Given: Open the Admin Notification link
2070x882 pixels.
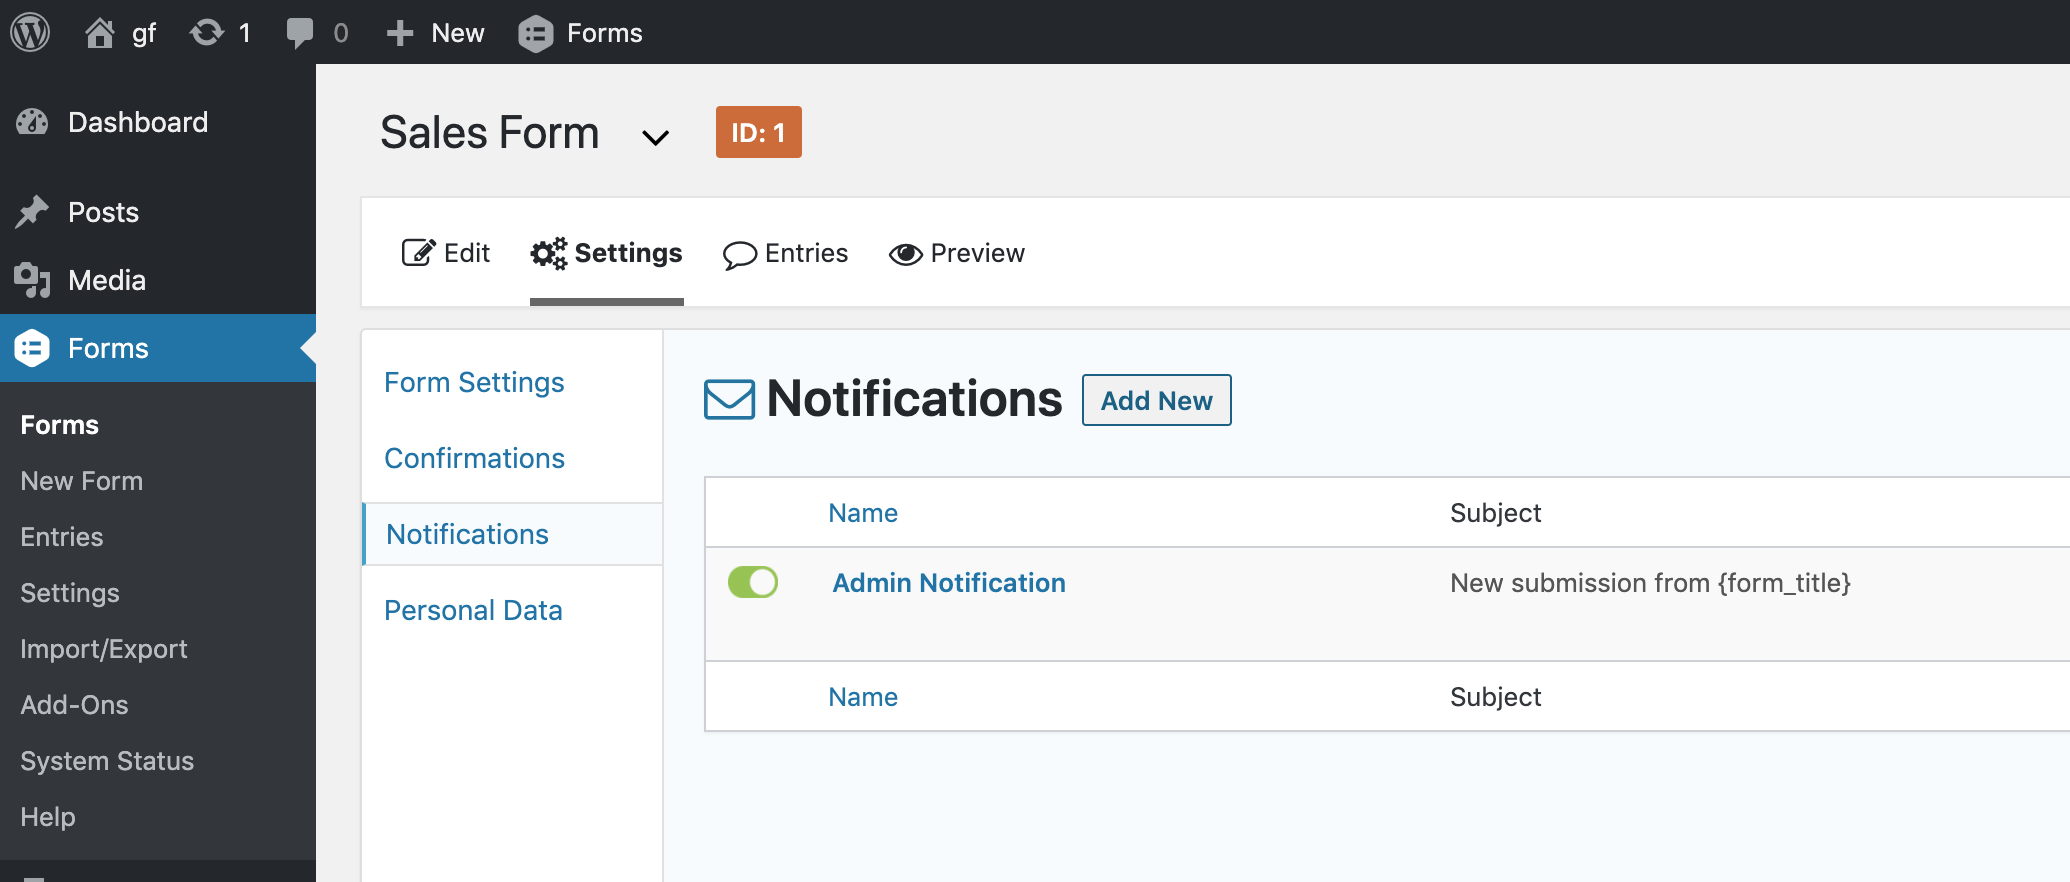Looking at the screenshot, I should pyautogui.click(x=949, y=583).
